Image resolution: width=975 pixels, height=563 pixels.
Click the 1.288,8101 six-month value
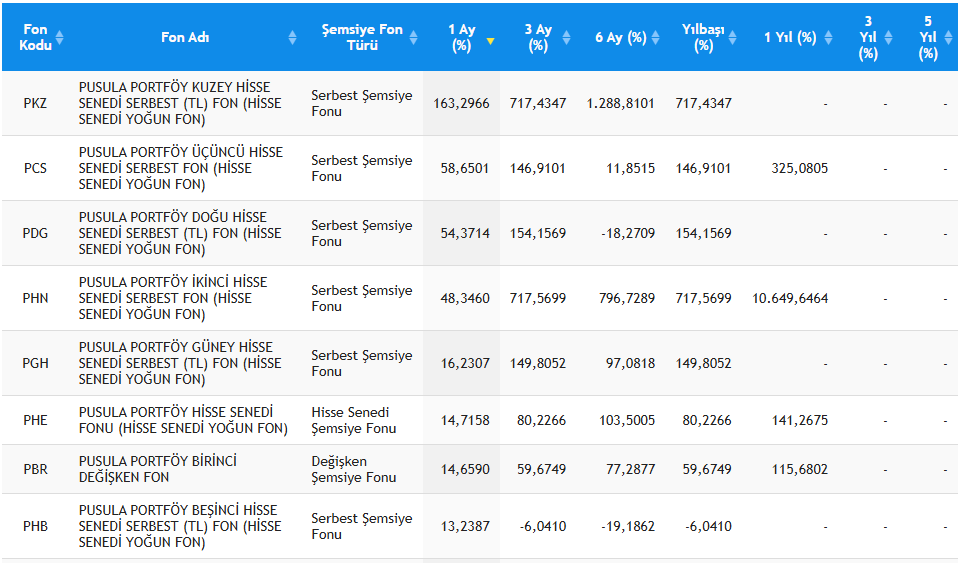point(621,103)
